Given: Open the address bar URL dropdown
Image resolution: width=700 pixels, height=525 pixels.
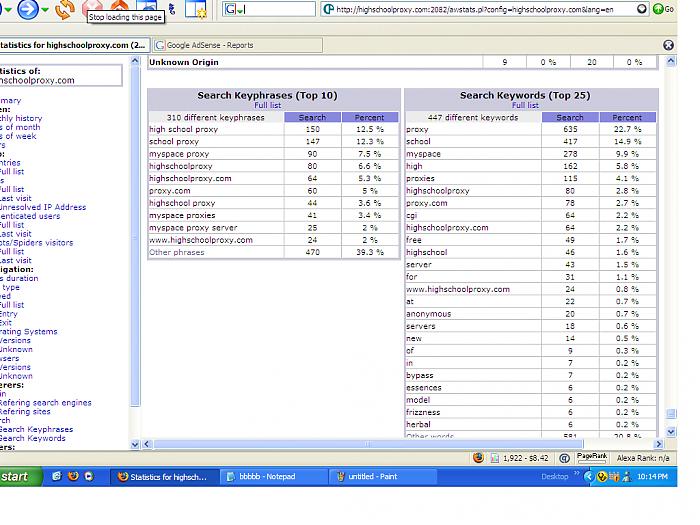Looking at the screenshot, I should [x=643, y=9].
